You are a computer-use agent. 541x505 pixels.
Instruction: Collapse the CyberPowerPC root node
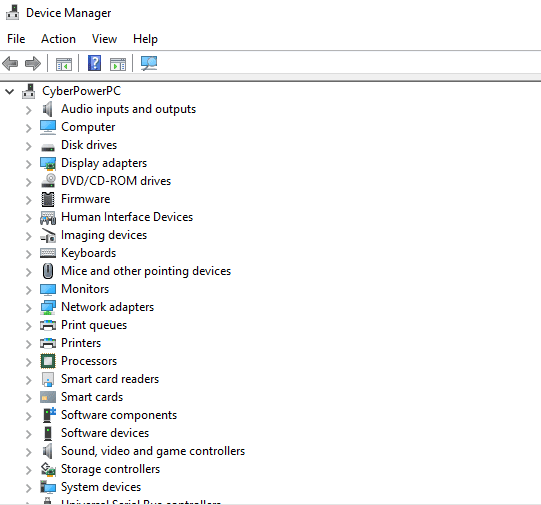tap(10, 92)
